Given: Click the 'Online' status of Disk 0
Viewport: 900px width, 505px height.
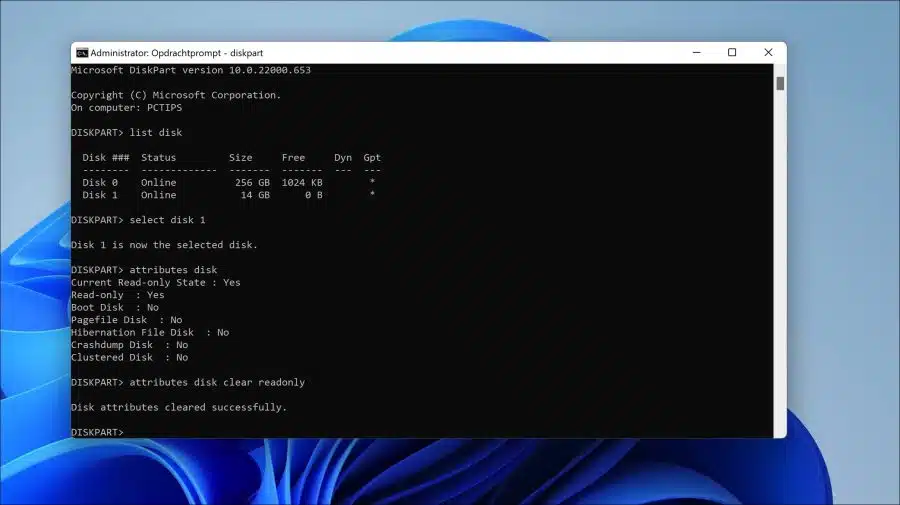Looking at the screenshot, I should [158, 182].
